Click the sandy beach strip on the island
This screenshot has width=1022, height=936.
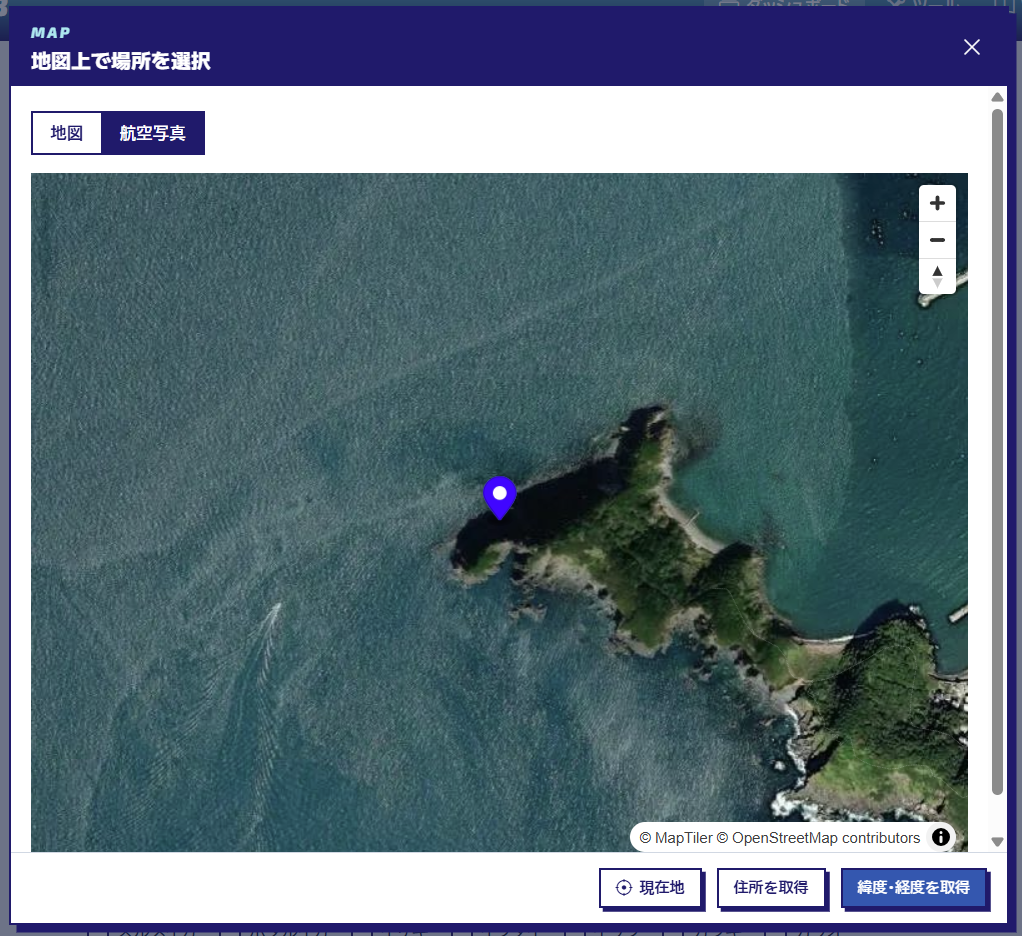(x=688, y=522)
